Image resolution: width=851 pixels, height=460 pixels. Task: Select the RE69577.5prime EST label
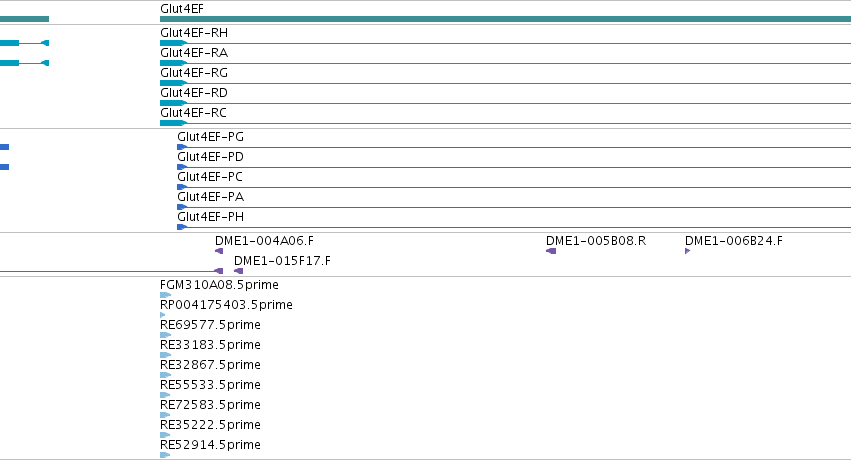tap(211, 325)
